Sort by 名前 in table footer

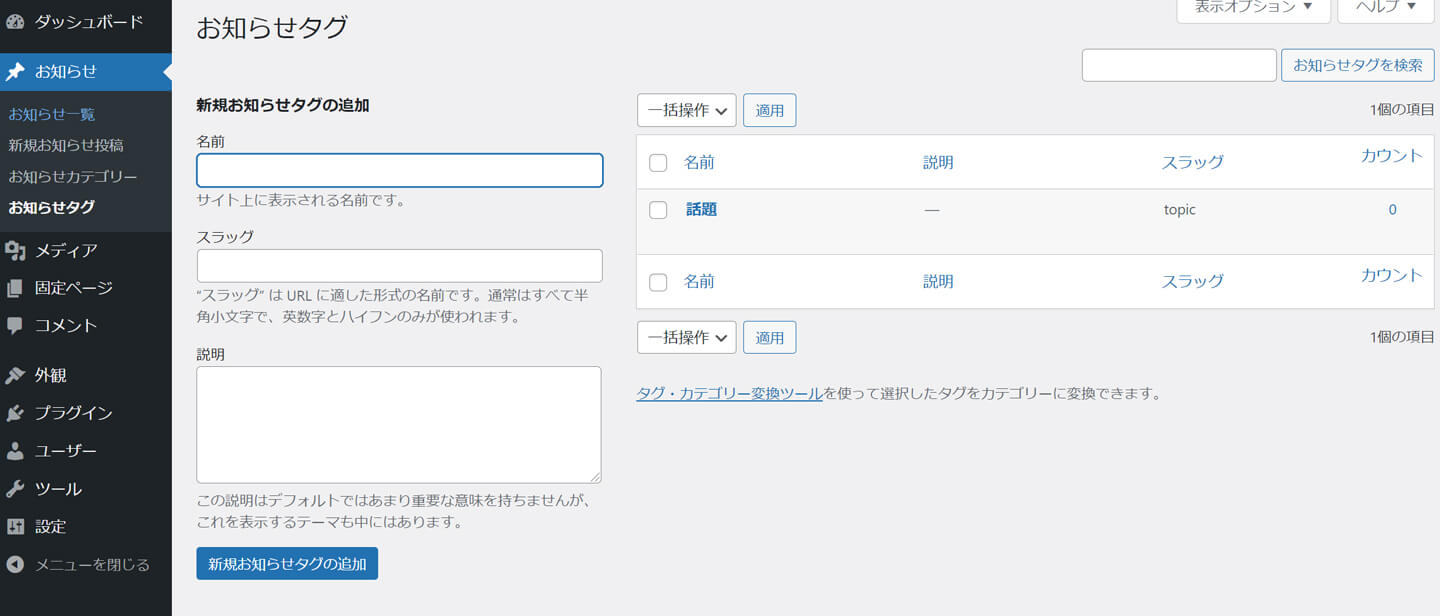[699, 281]
